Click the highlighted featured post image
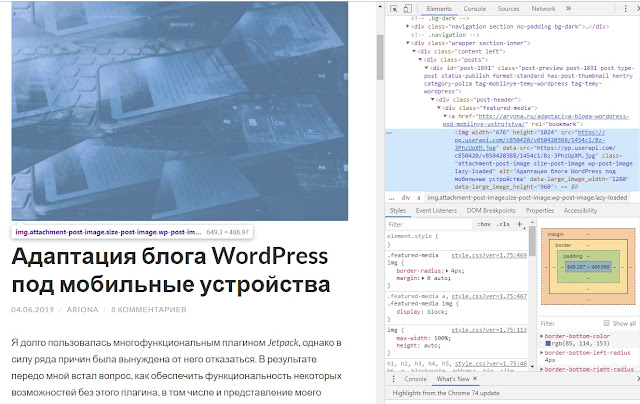The height and width of the screenshot is (404, 640). [180, 111]
